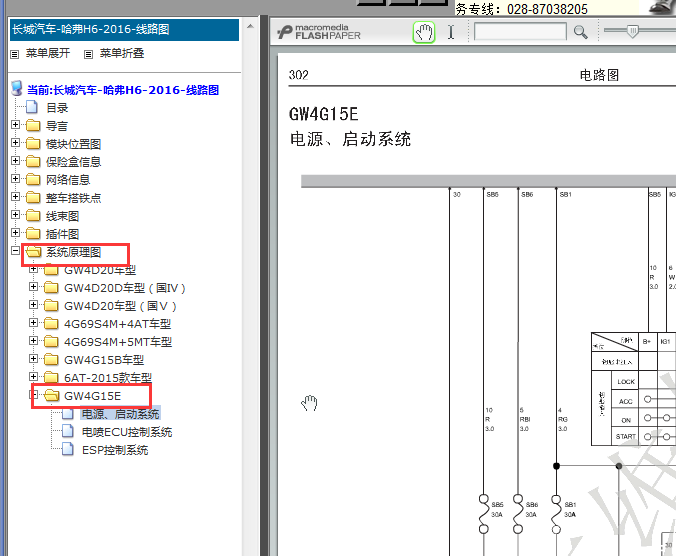Expand the 4G69S4M+4AT车型 node

pos(34,323)
